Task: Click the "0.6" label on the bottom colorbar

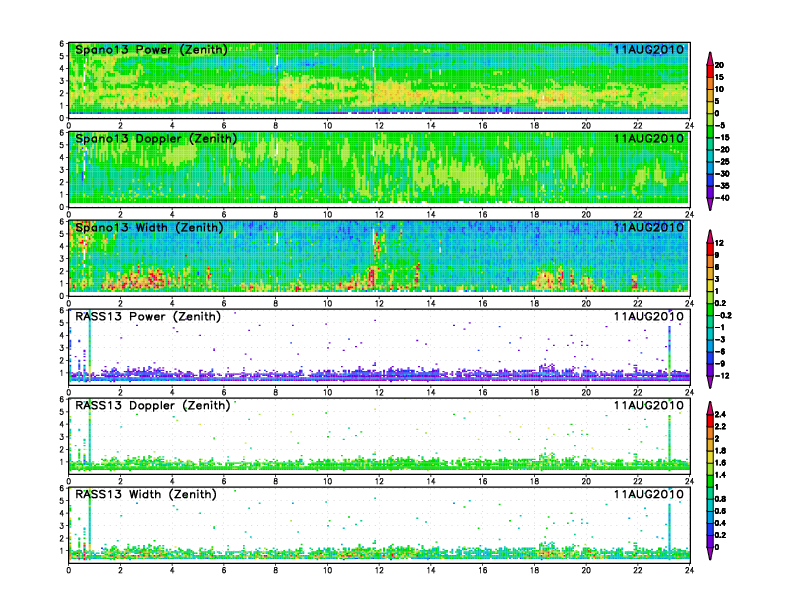Action: 720,511
